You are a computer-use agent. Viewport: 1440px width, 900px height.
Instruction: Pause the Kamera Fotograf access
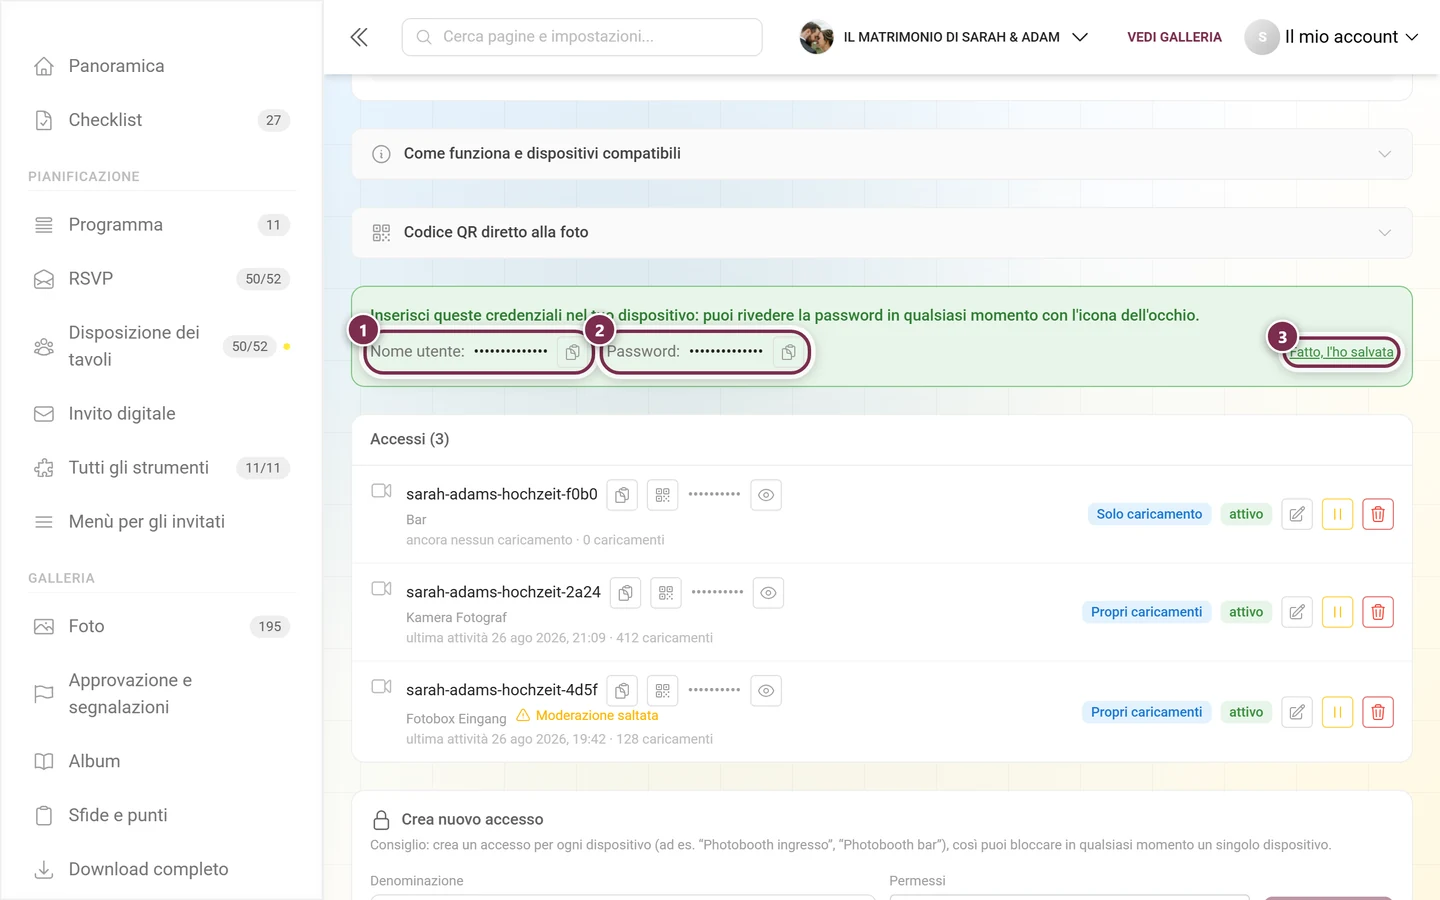1337,612
